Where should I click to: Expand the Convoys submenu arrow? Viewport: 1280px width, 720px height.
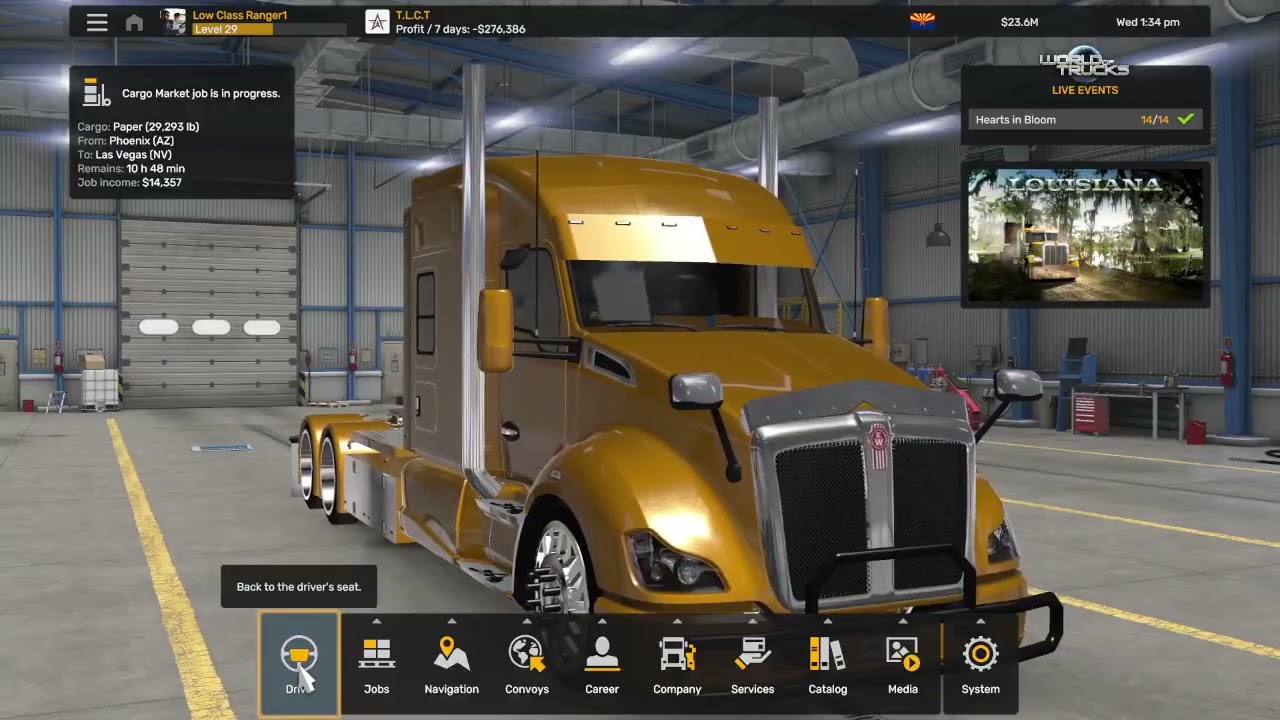point(527,620)
